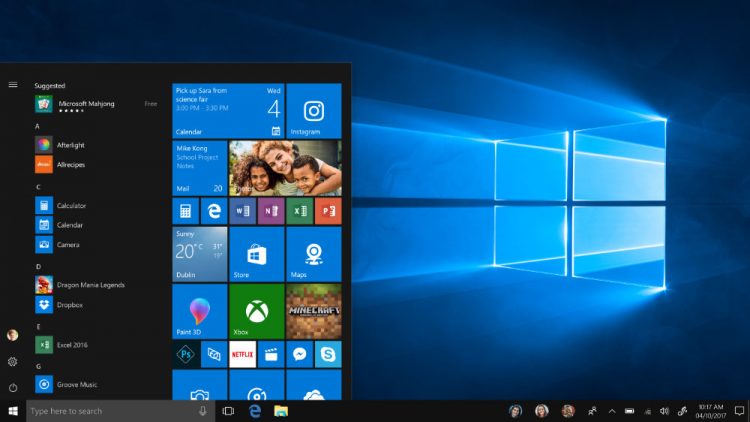Open the Mail tile from Mike Kong

(x=199, y=168)
